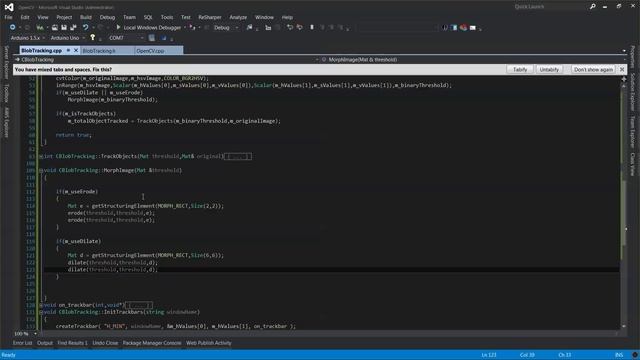This screenshot has height=360, width=640.
Task: Click the Don't show again button
Action: tap(593, 69)
